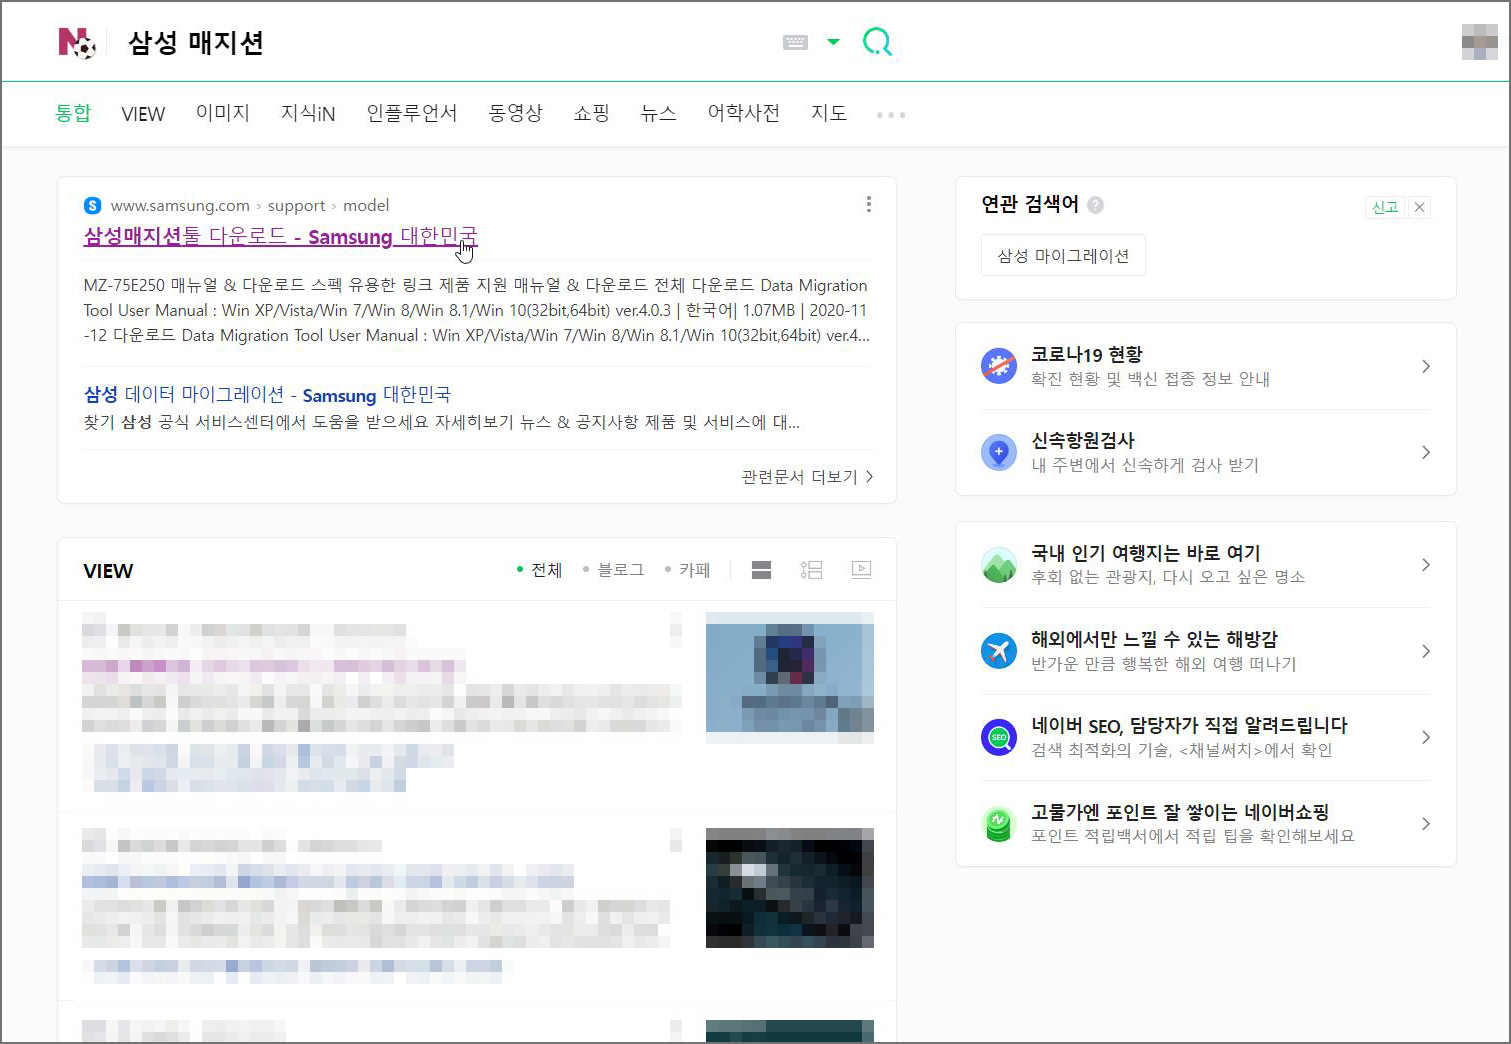
Task: Open the 지식iN tab
Action: click(308, 113)
